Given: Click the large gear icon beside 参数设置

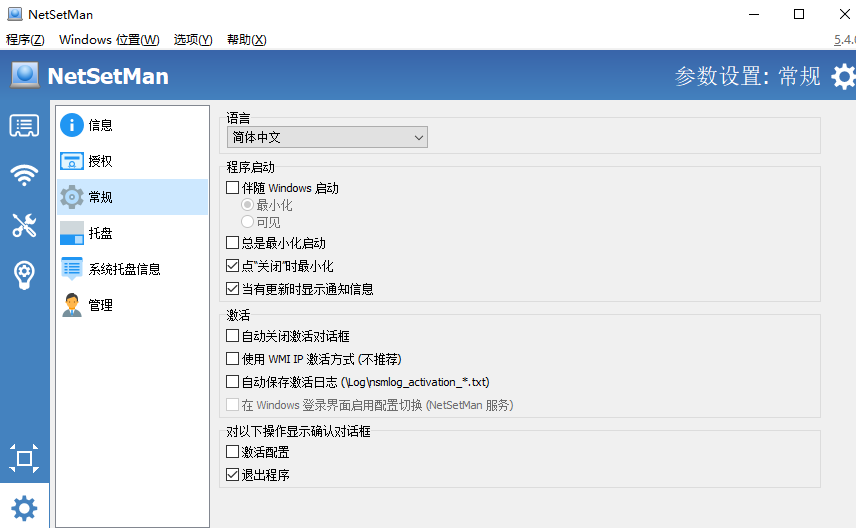Looking at the screenshot, I should pyautogui.click(x=843, y=76).
